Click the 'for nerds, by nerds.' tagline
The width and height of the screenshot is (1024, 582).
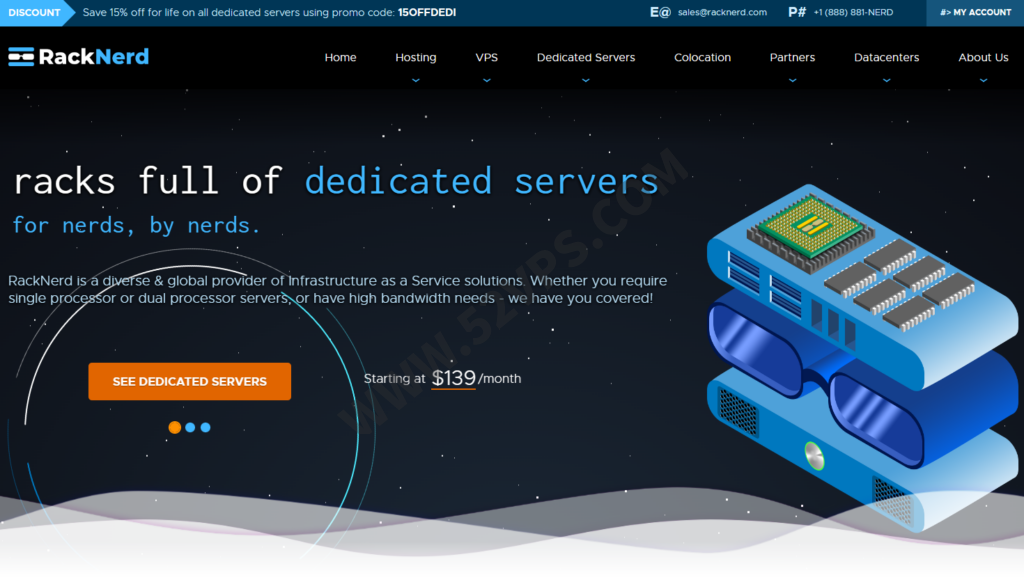coord(136,225)
